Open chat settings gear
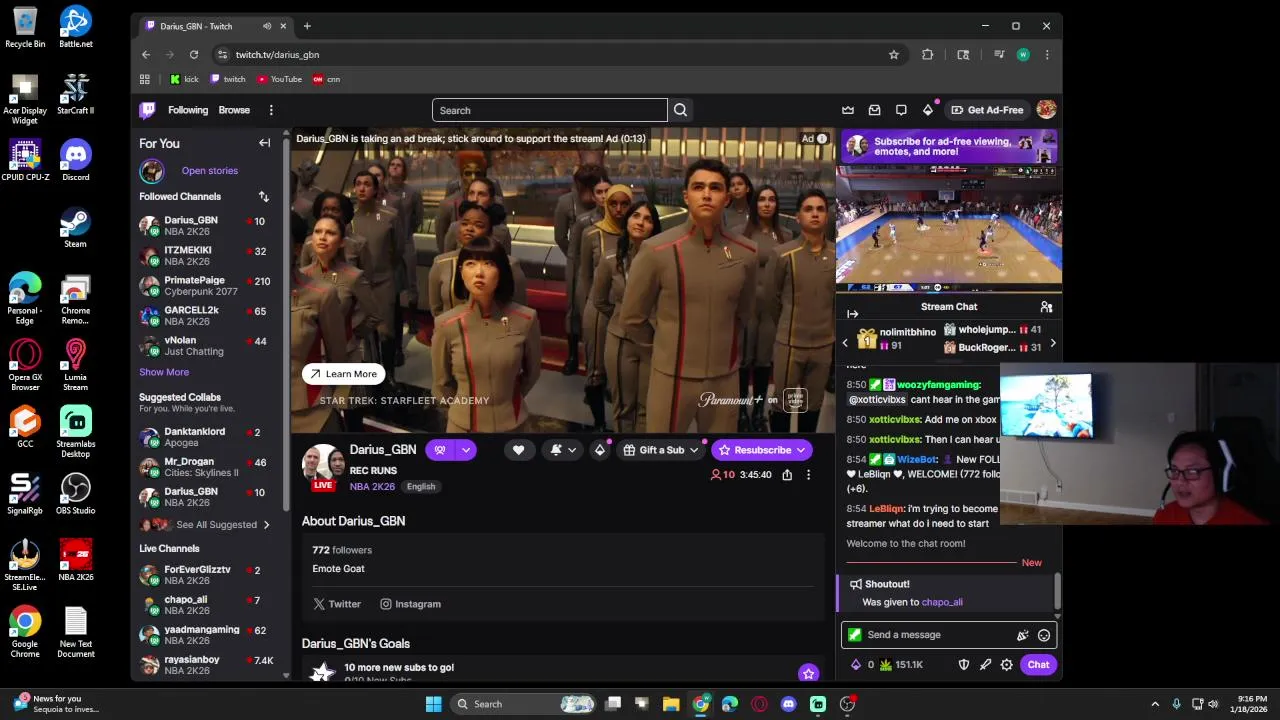 1007,665
